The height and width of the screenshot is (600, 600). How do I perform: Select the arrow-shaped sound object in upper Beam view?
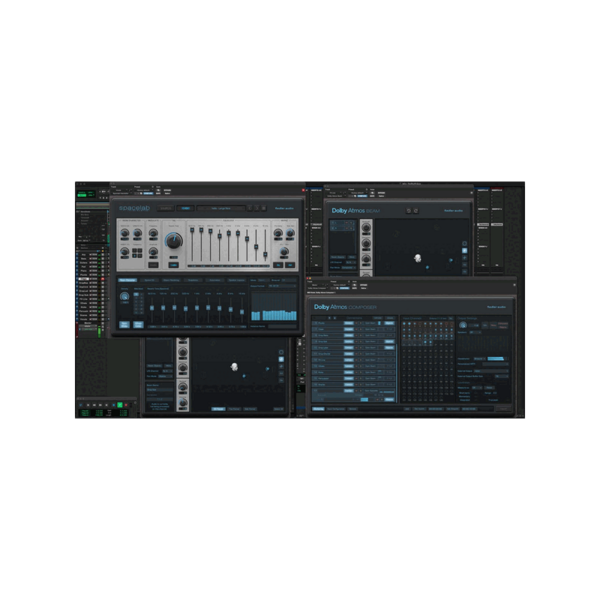(x=451, y=260)
